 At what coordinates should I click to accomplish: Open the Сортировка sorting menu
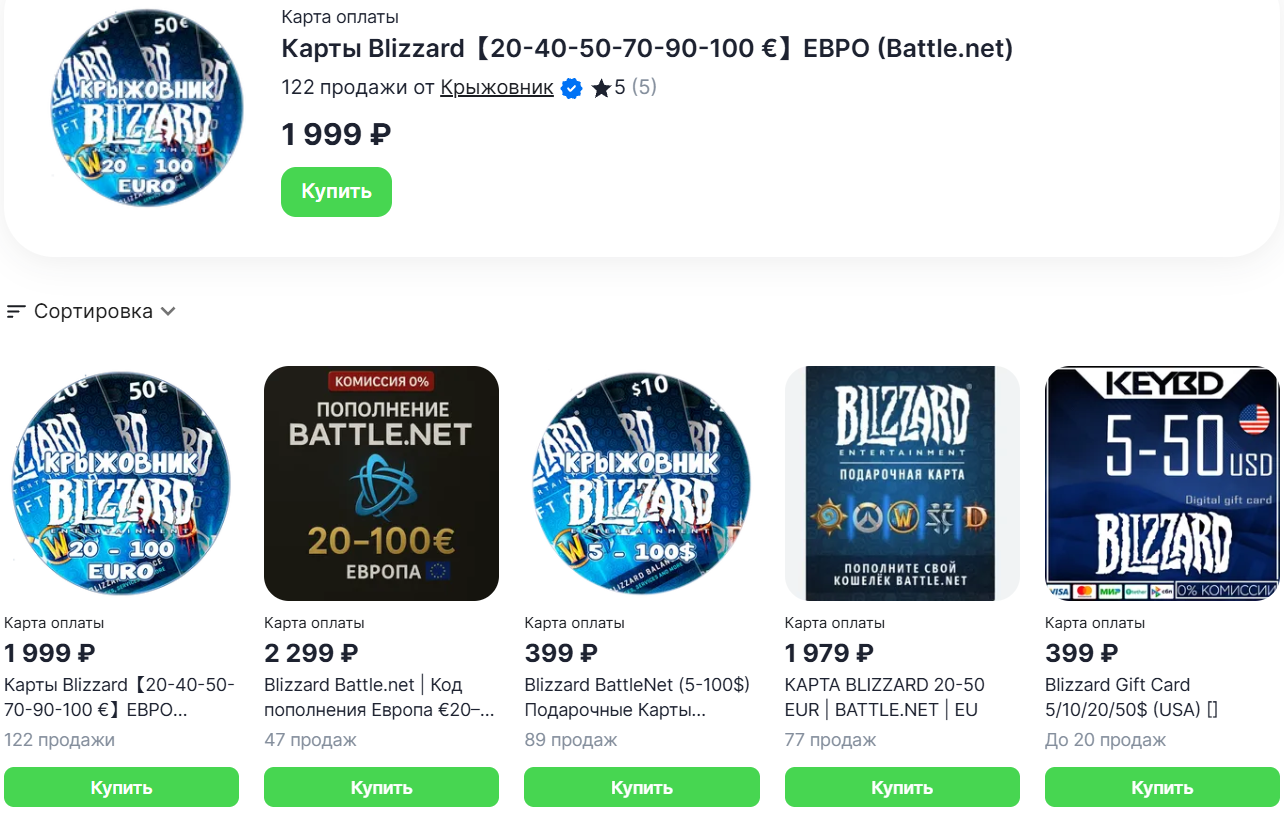(93, 311)
